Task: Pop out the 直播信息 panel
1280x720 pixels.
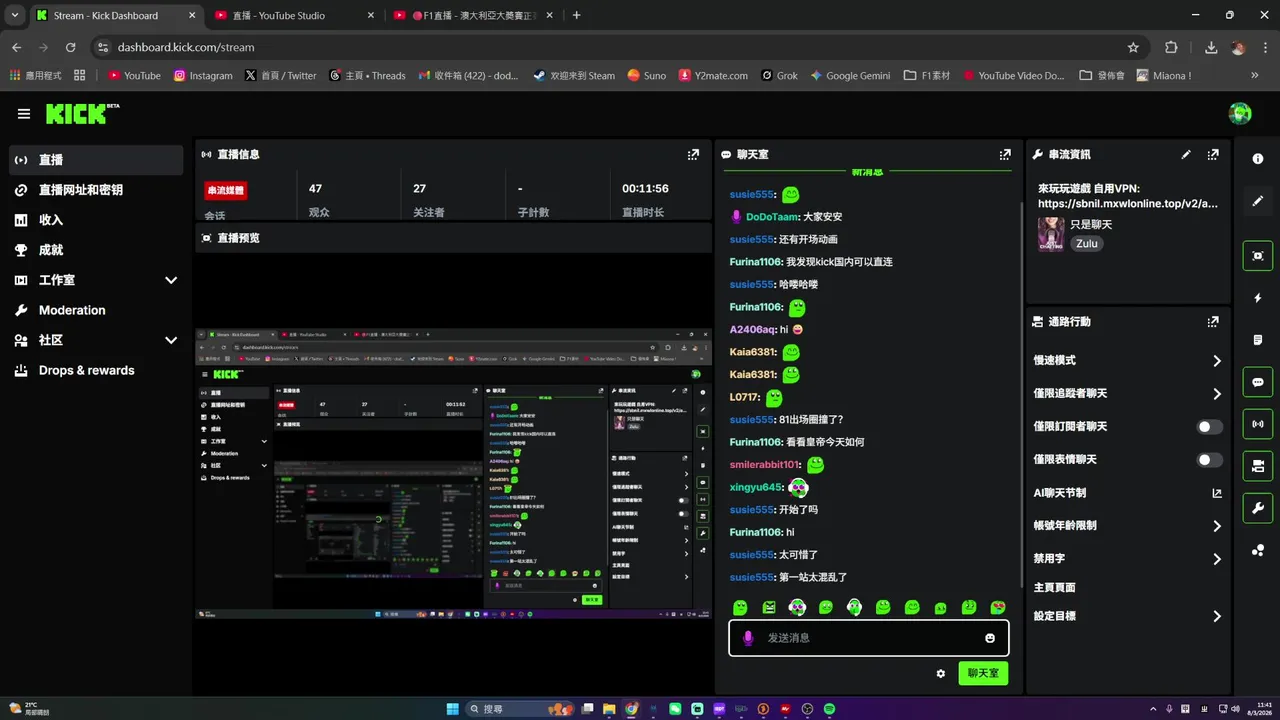Action: [693, 155]
